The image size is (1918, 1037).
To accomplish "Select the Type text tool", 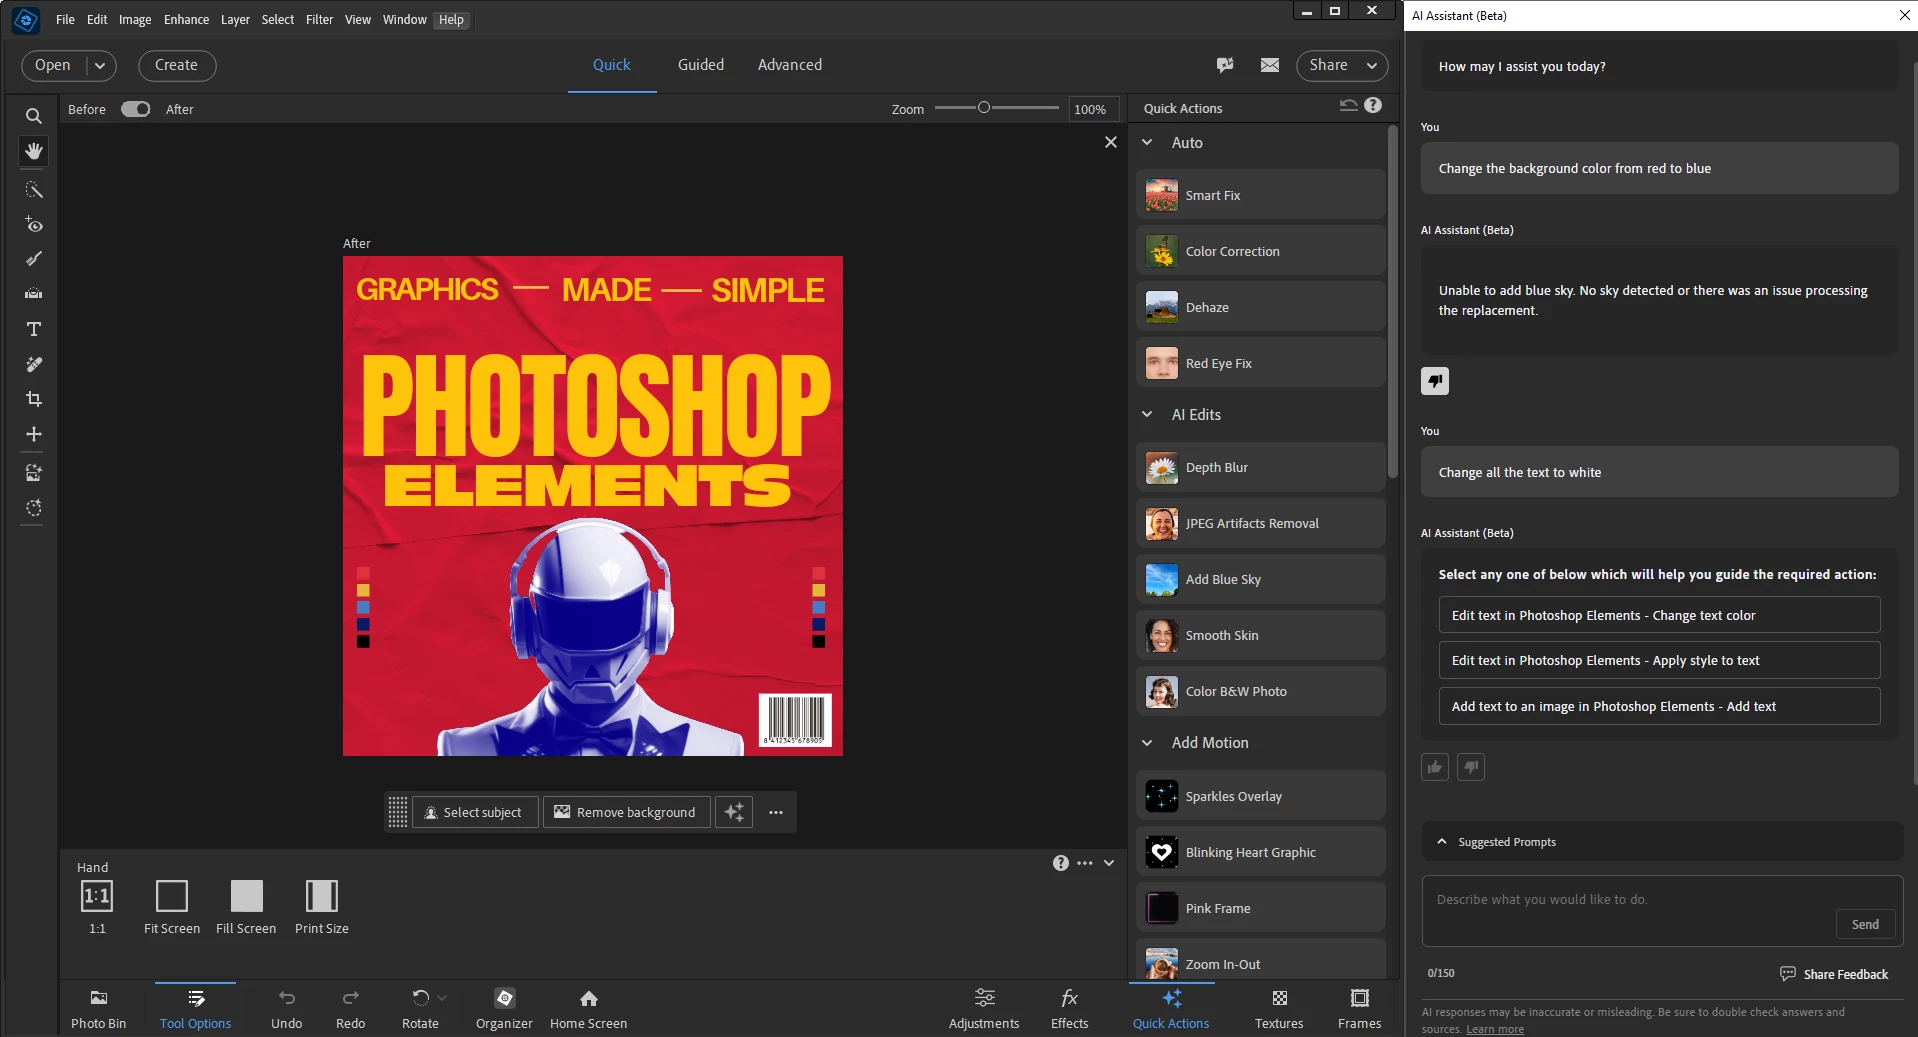I will click(x=33, y=329).
